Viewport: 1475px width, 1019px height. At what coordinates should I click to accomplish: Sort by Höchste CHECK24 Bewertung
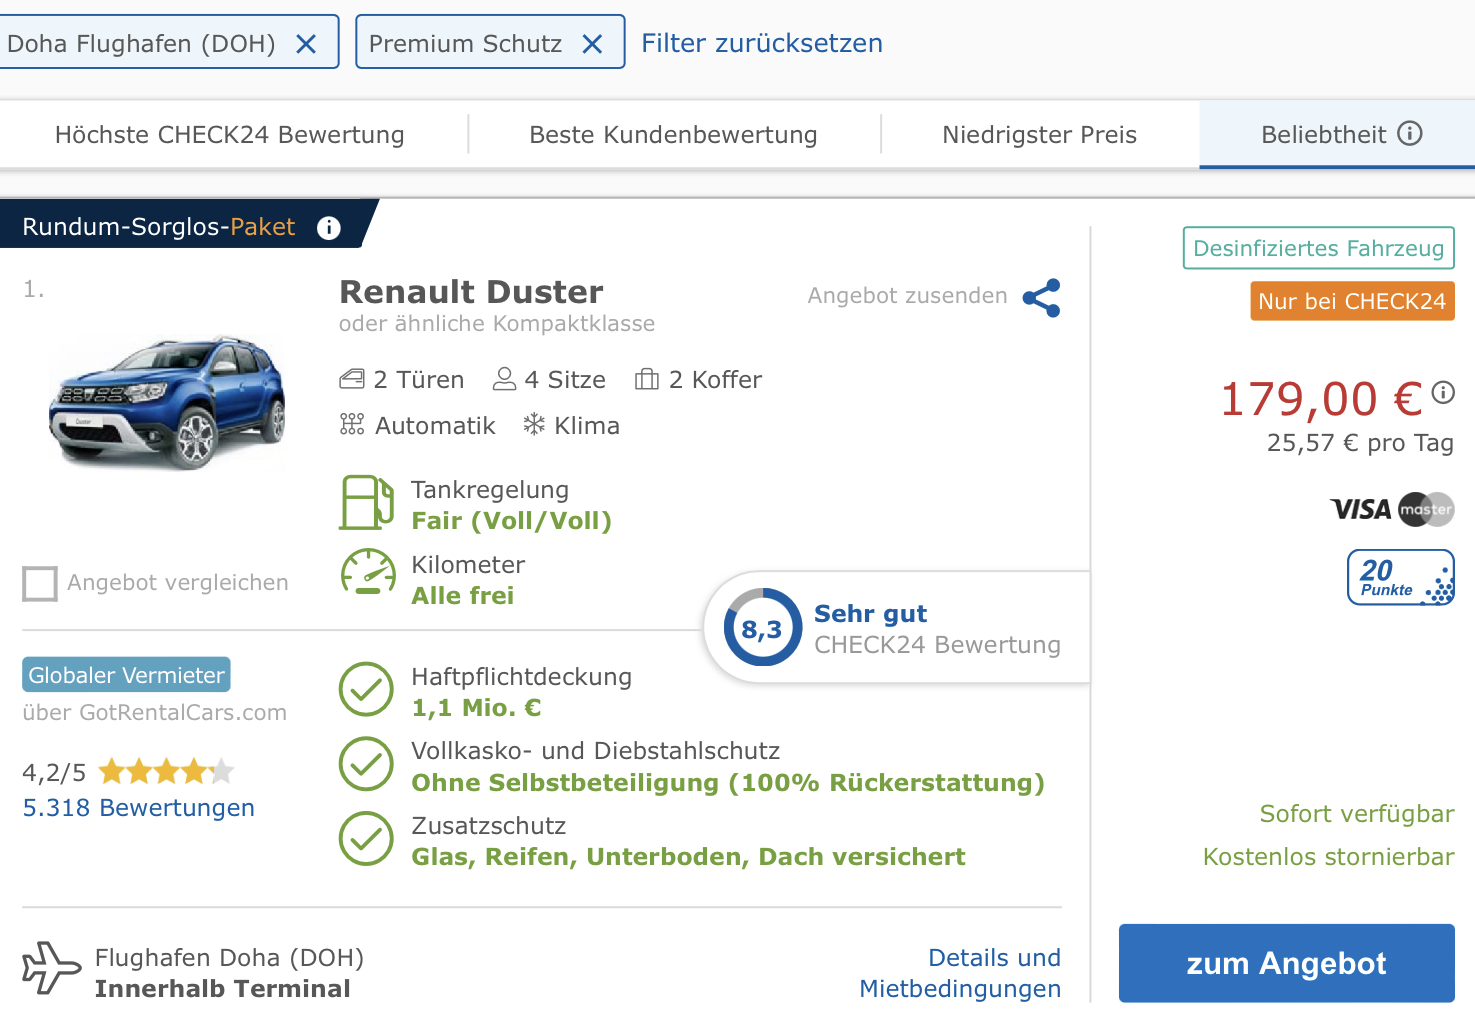click(x=230, y=135)
